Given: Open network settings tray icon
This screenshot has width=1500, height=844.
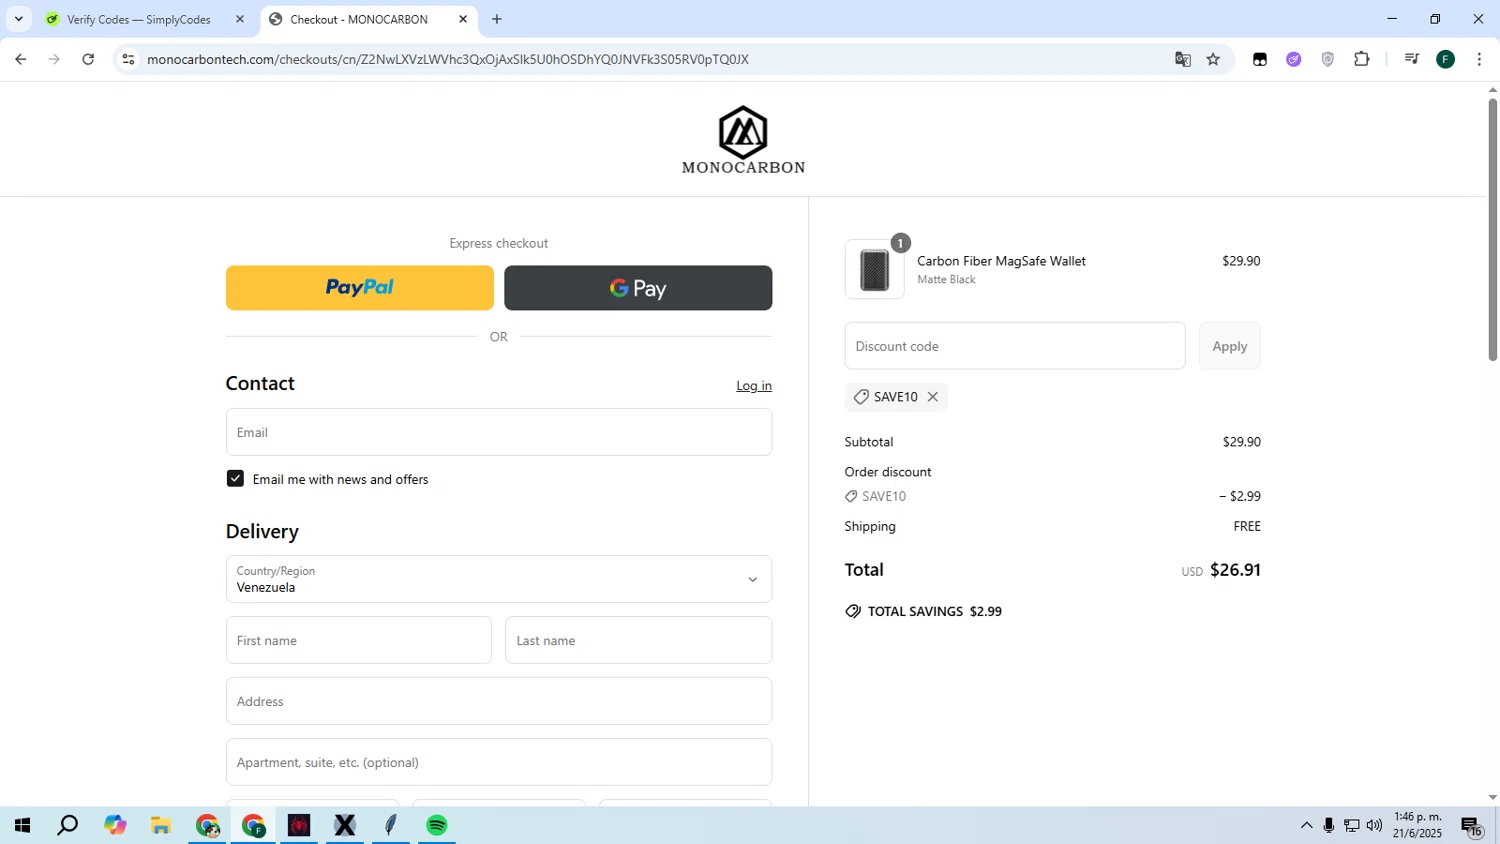Looking at the screenshot, I should point(1352,825).
